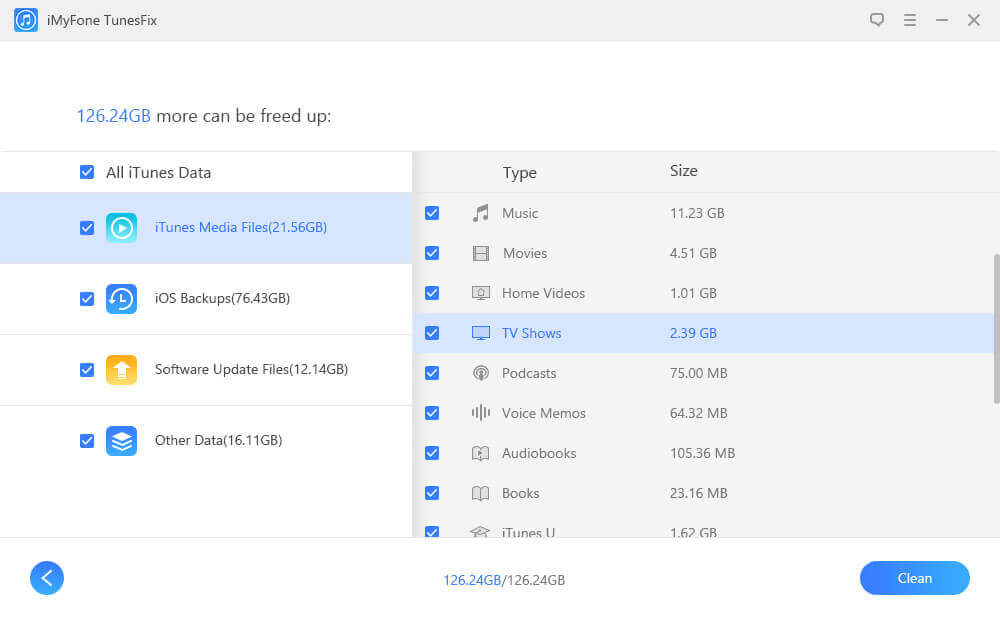This screenshot has height=618, width=1000.
Task: Deselect the Movies checkbox
Action: (432, 253)
